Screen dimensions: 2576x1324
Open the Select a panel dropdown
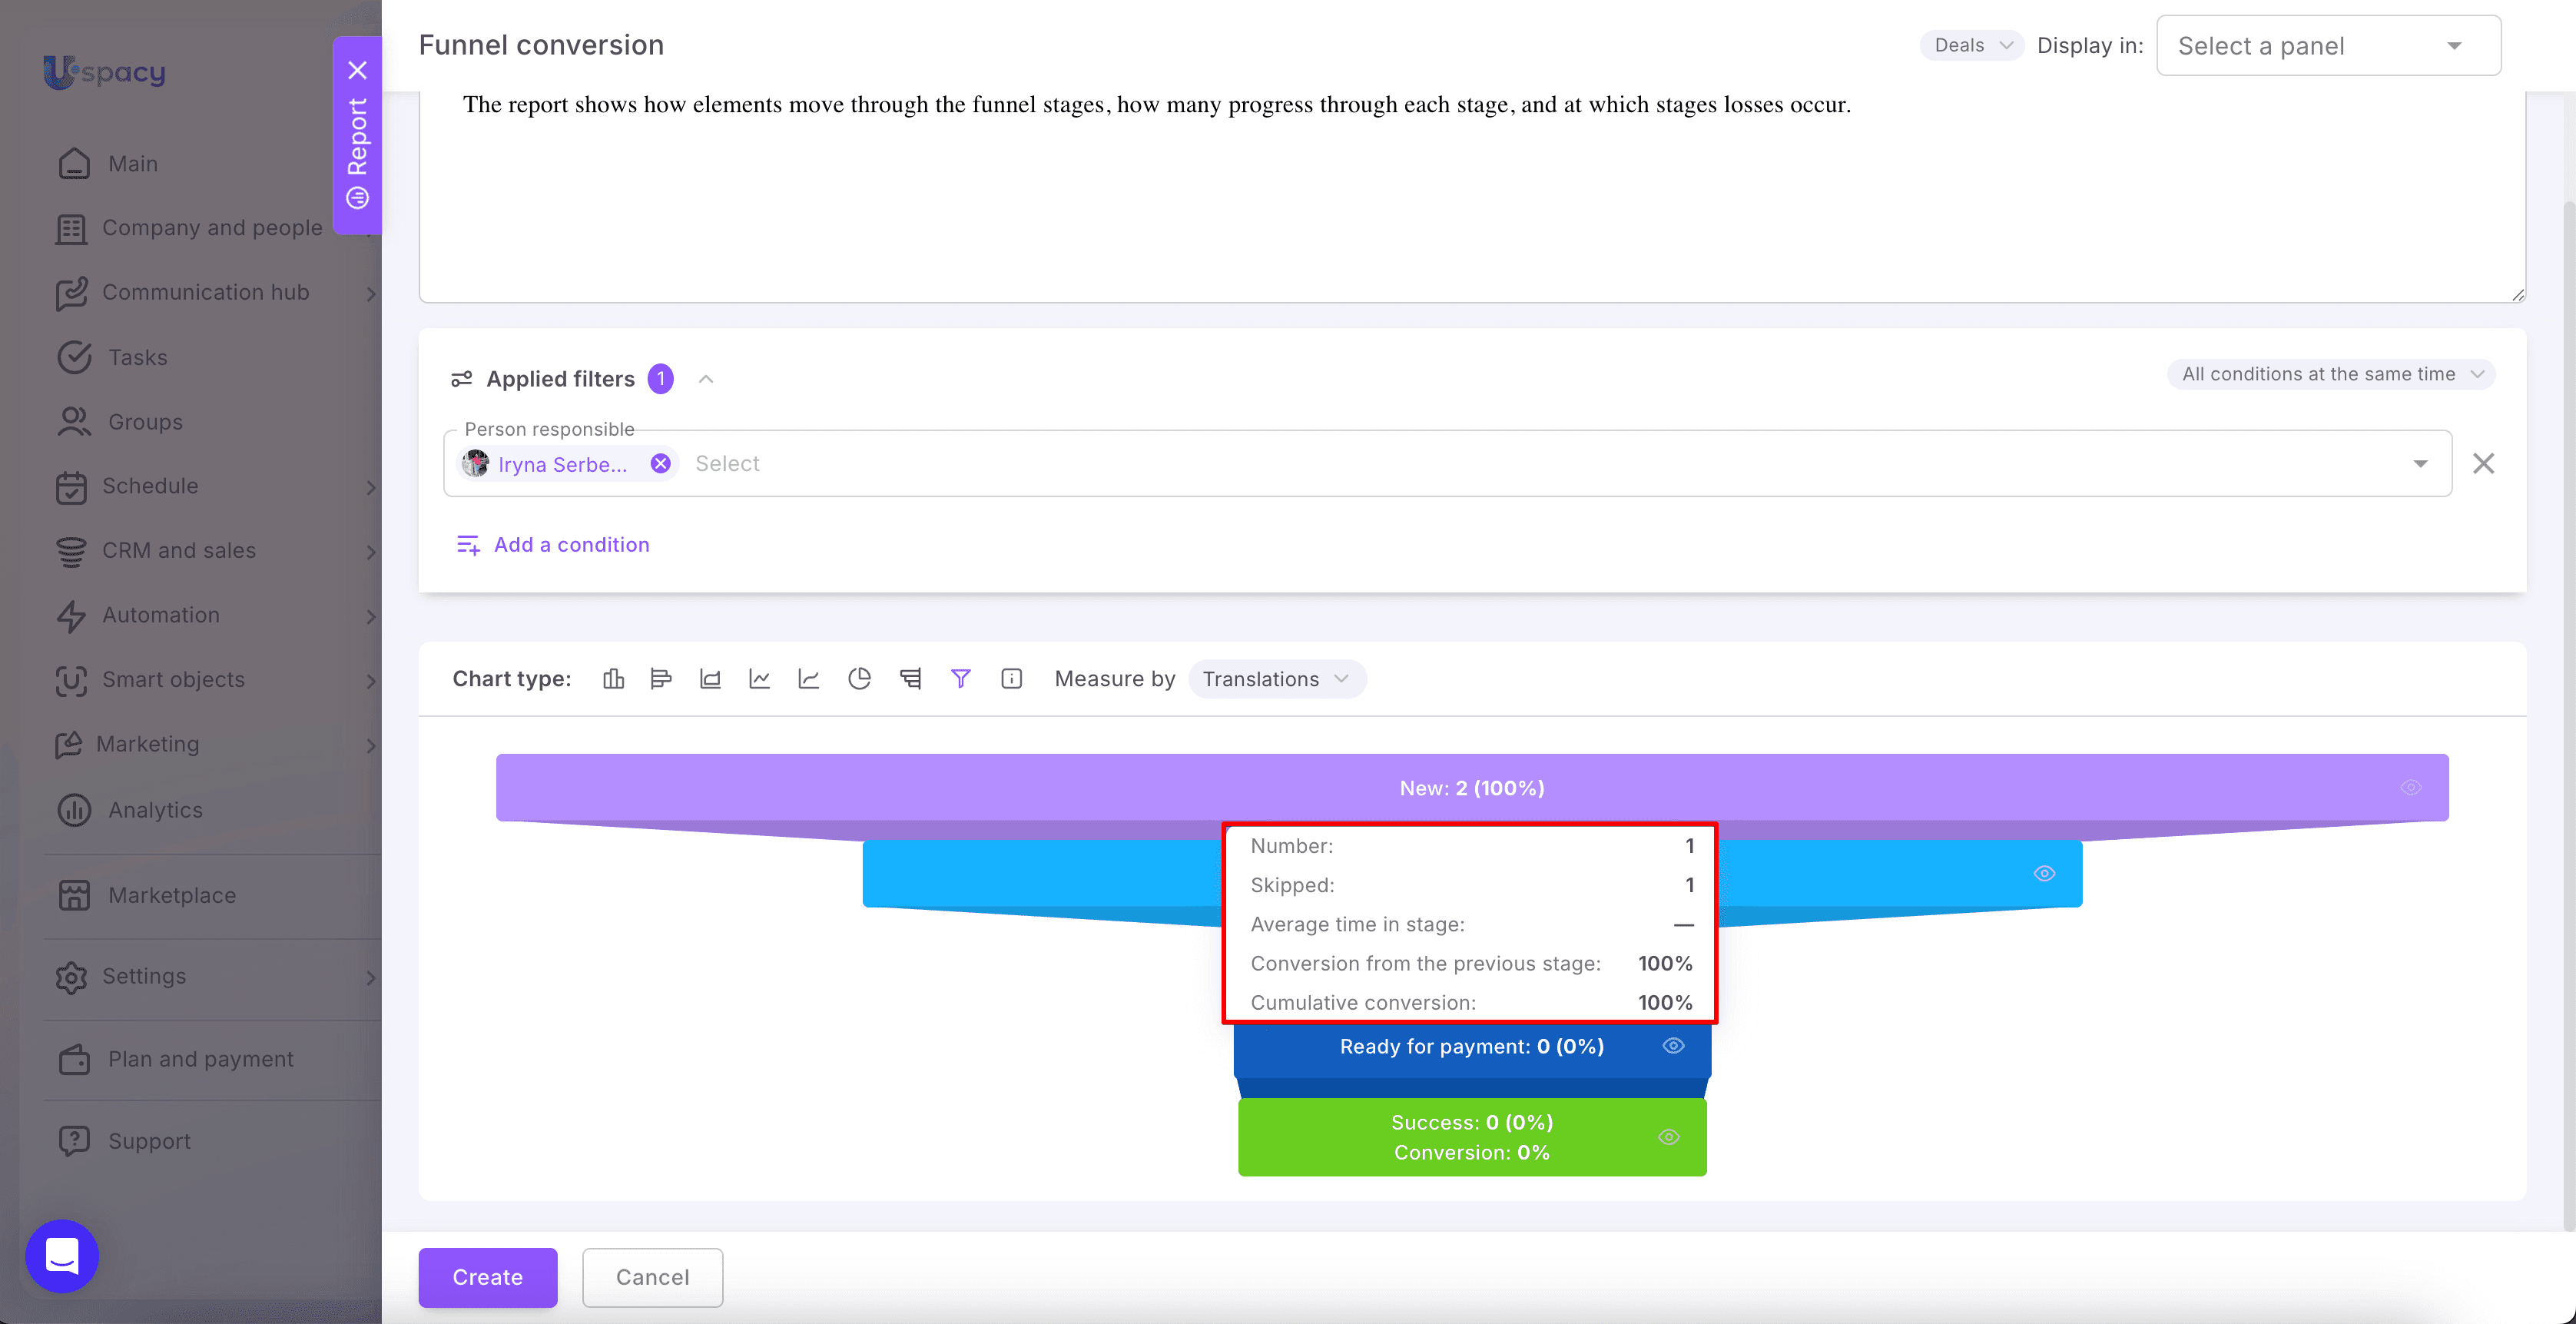(2328, 45)
